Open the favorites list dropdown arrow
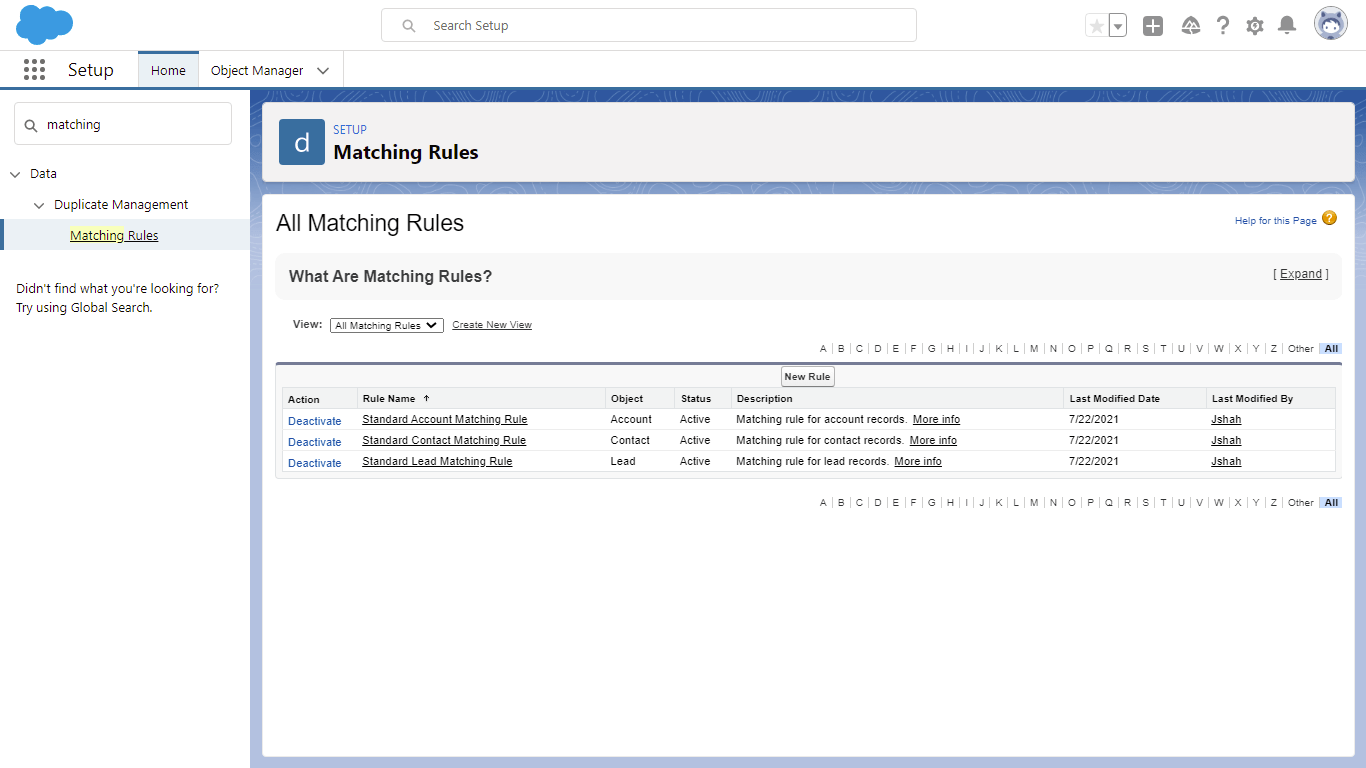 point(1118,26)
